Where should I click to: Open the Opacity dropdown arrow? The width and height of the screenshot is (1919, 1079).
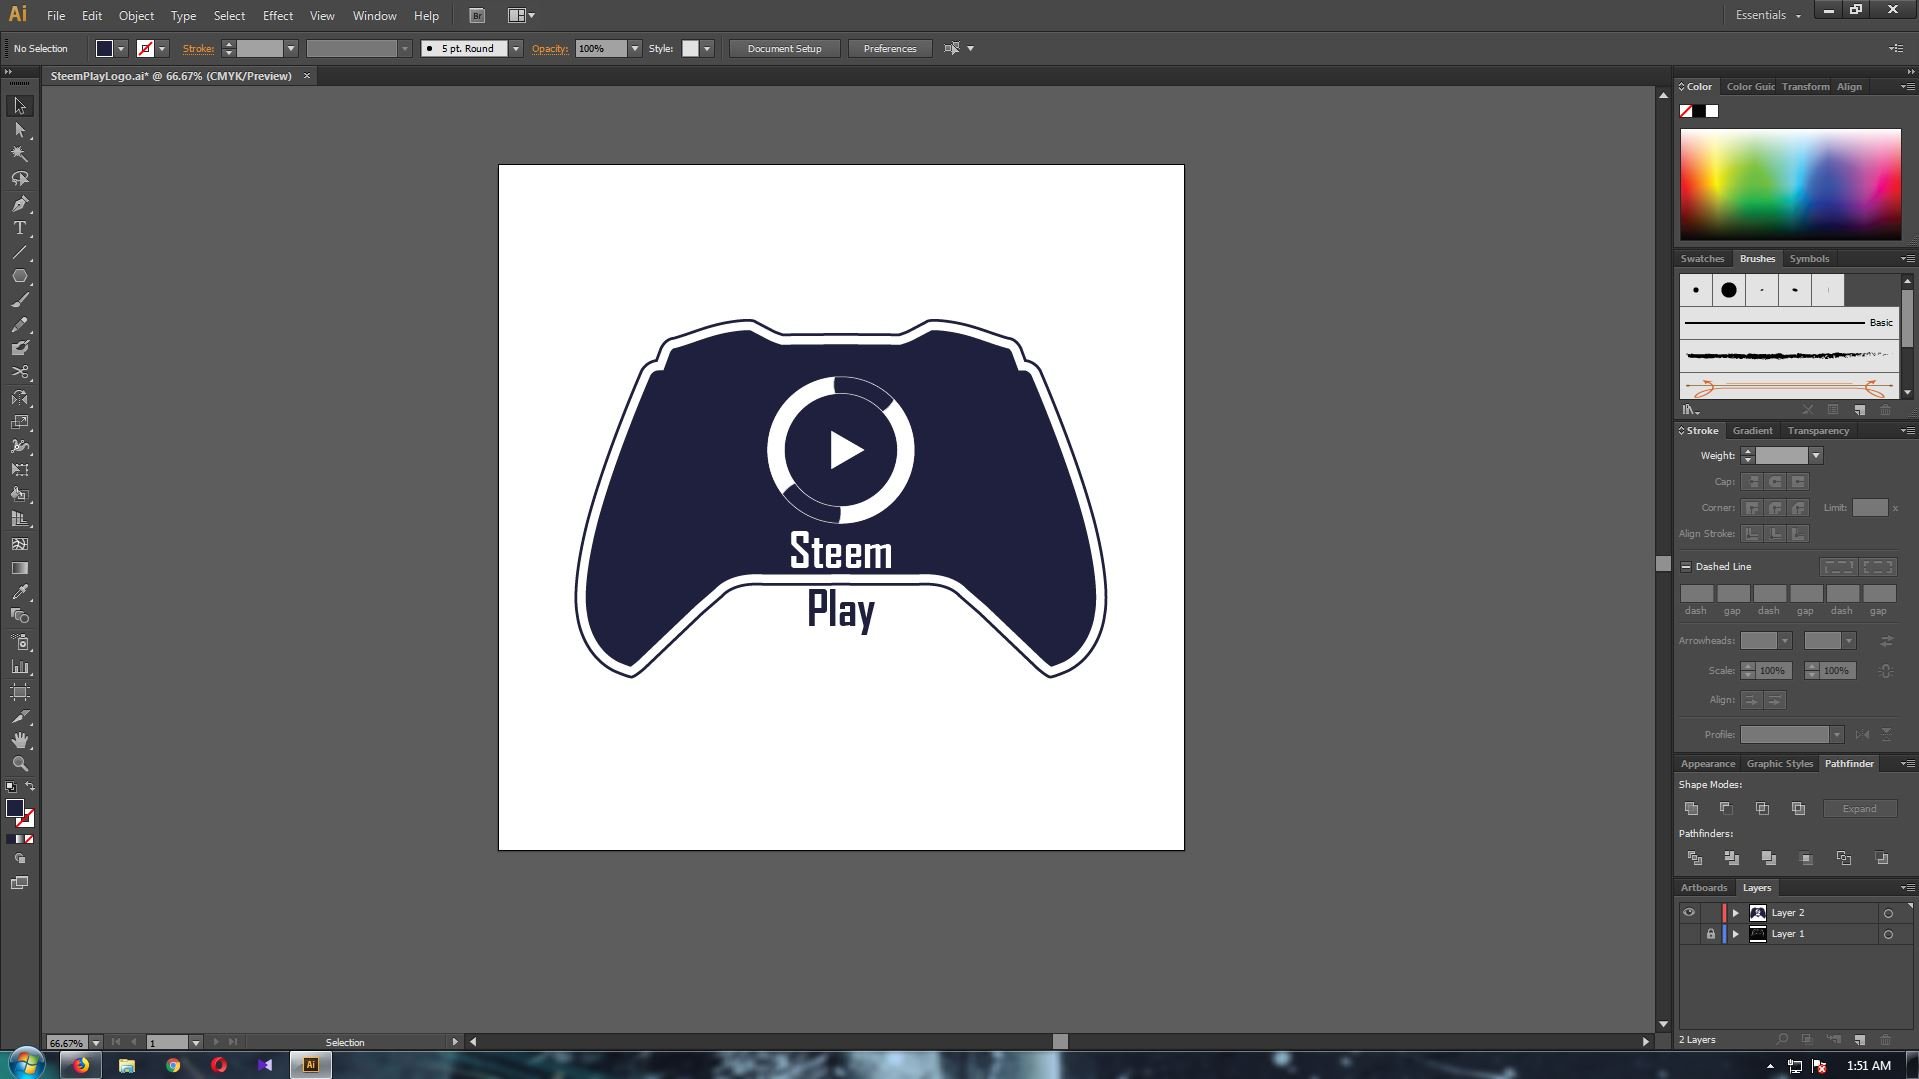coord(634,48)
